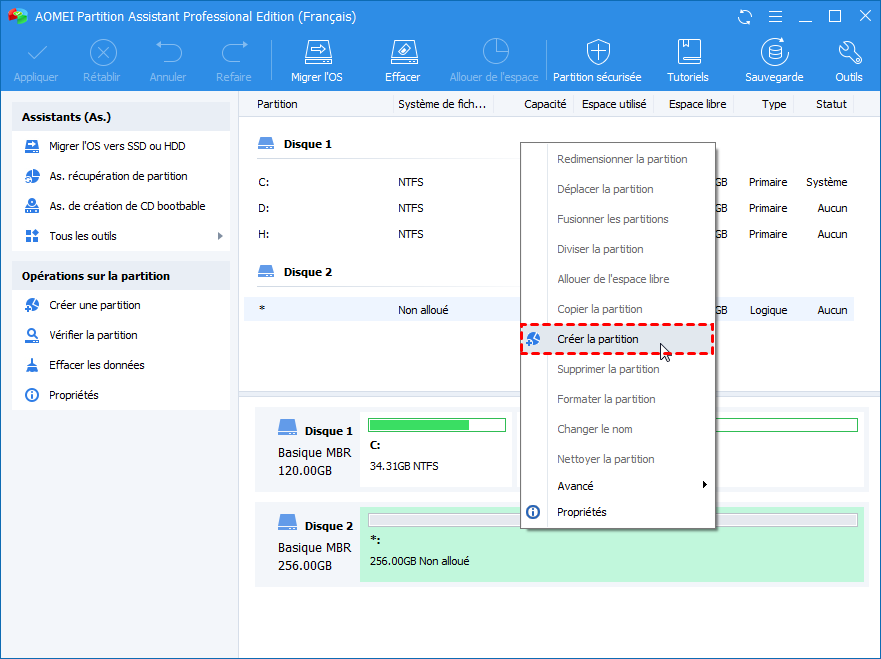The image size is (881, 659).
Task: Click the Disque 1 icon in partition list
Action: point(266,144)
